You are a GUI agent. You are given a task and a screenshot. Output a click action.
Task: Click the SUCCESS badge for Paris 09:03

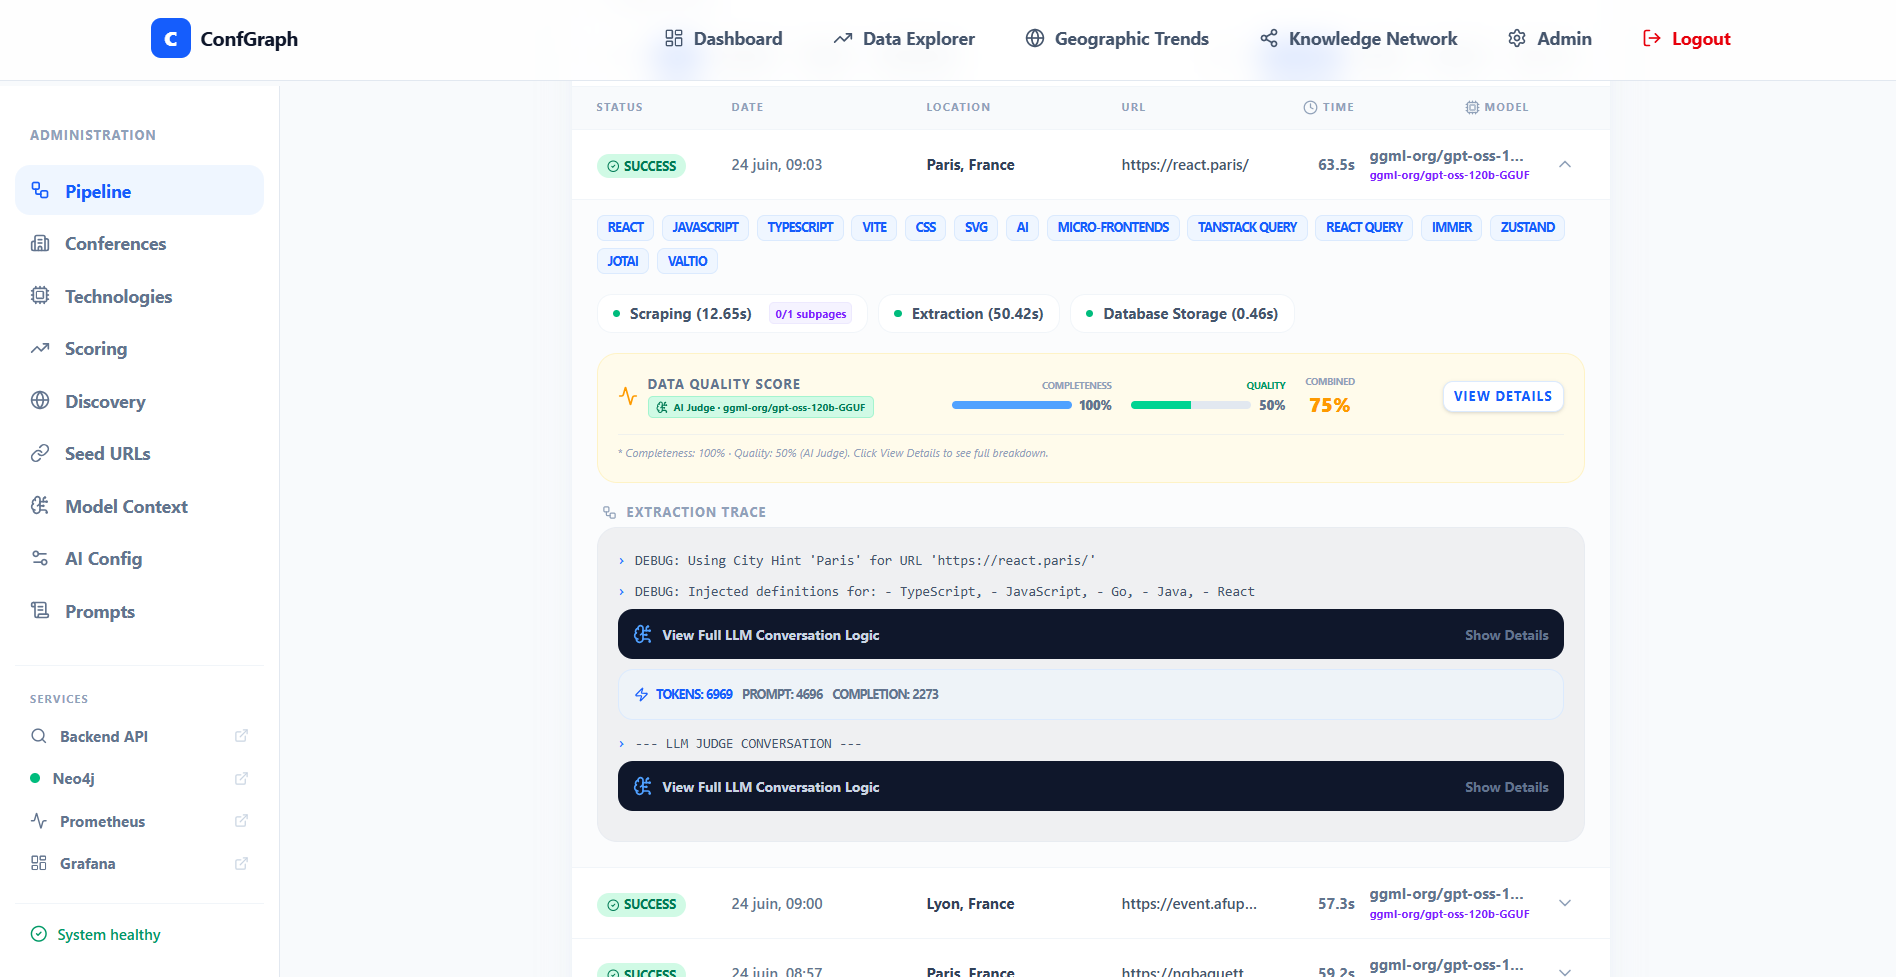pos(641,166)
